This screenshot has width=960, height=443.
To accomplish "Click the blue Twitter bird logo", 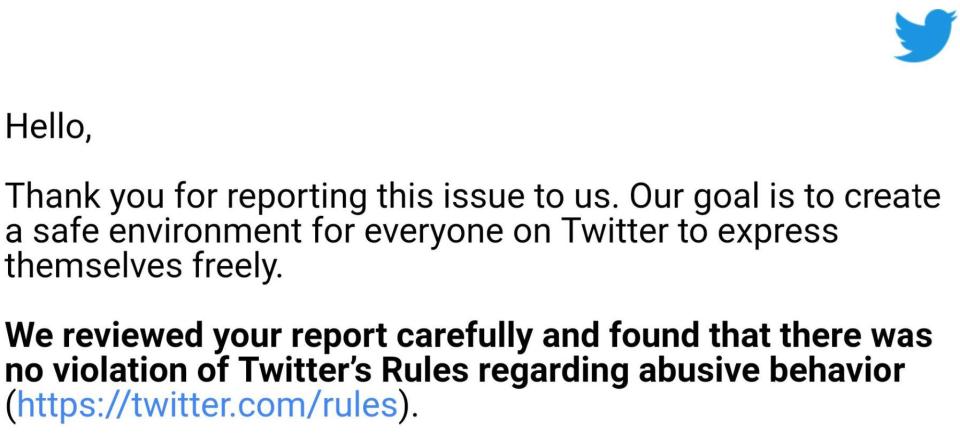I will pos(924,34).
